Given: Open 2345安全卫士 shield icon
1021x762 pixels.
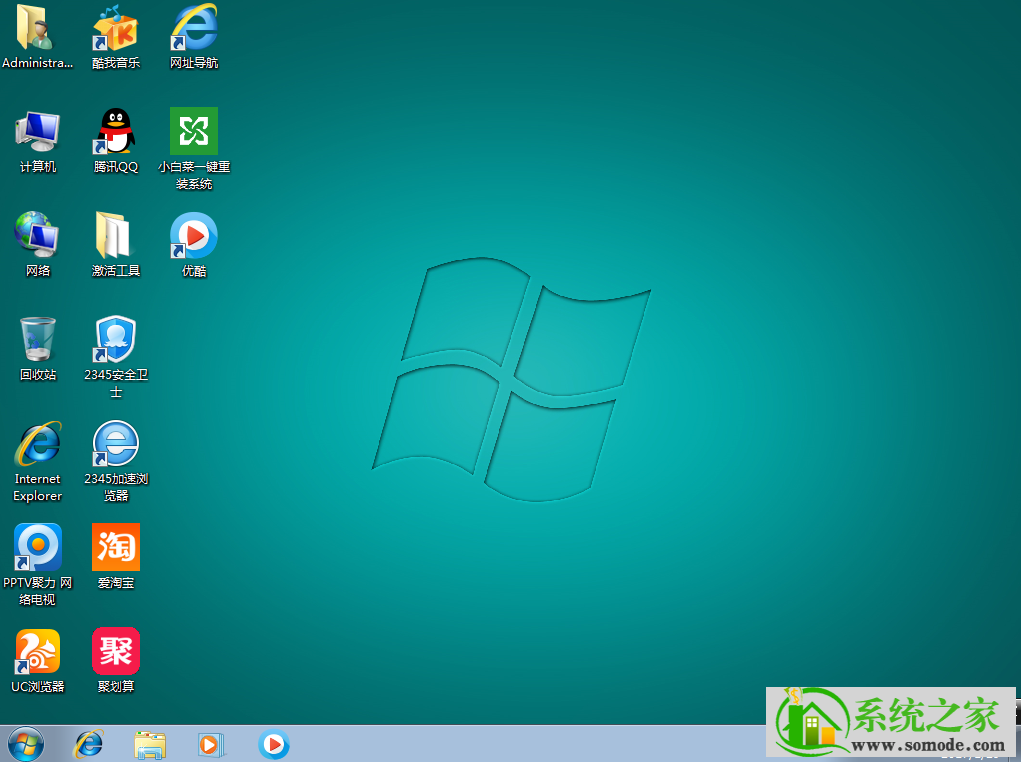Looking at the screenshot, I should [116, 340].
